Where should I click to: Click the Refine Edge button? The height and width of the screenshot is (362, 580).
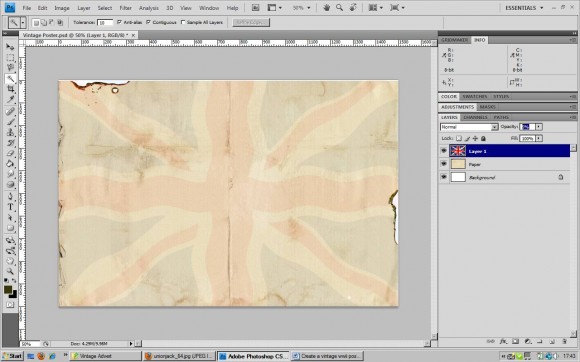tap(251, 23)
